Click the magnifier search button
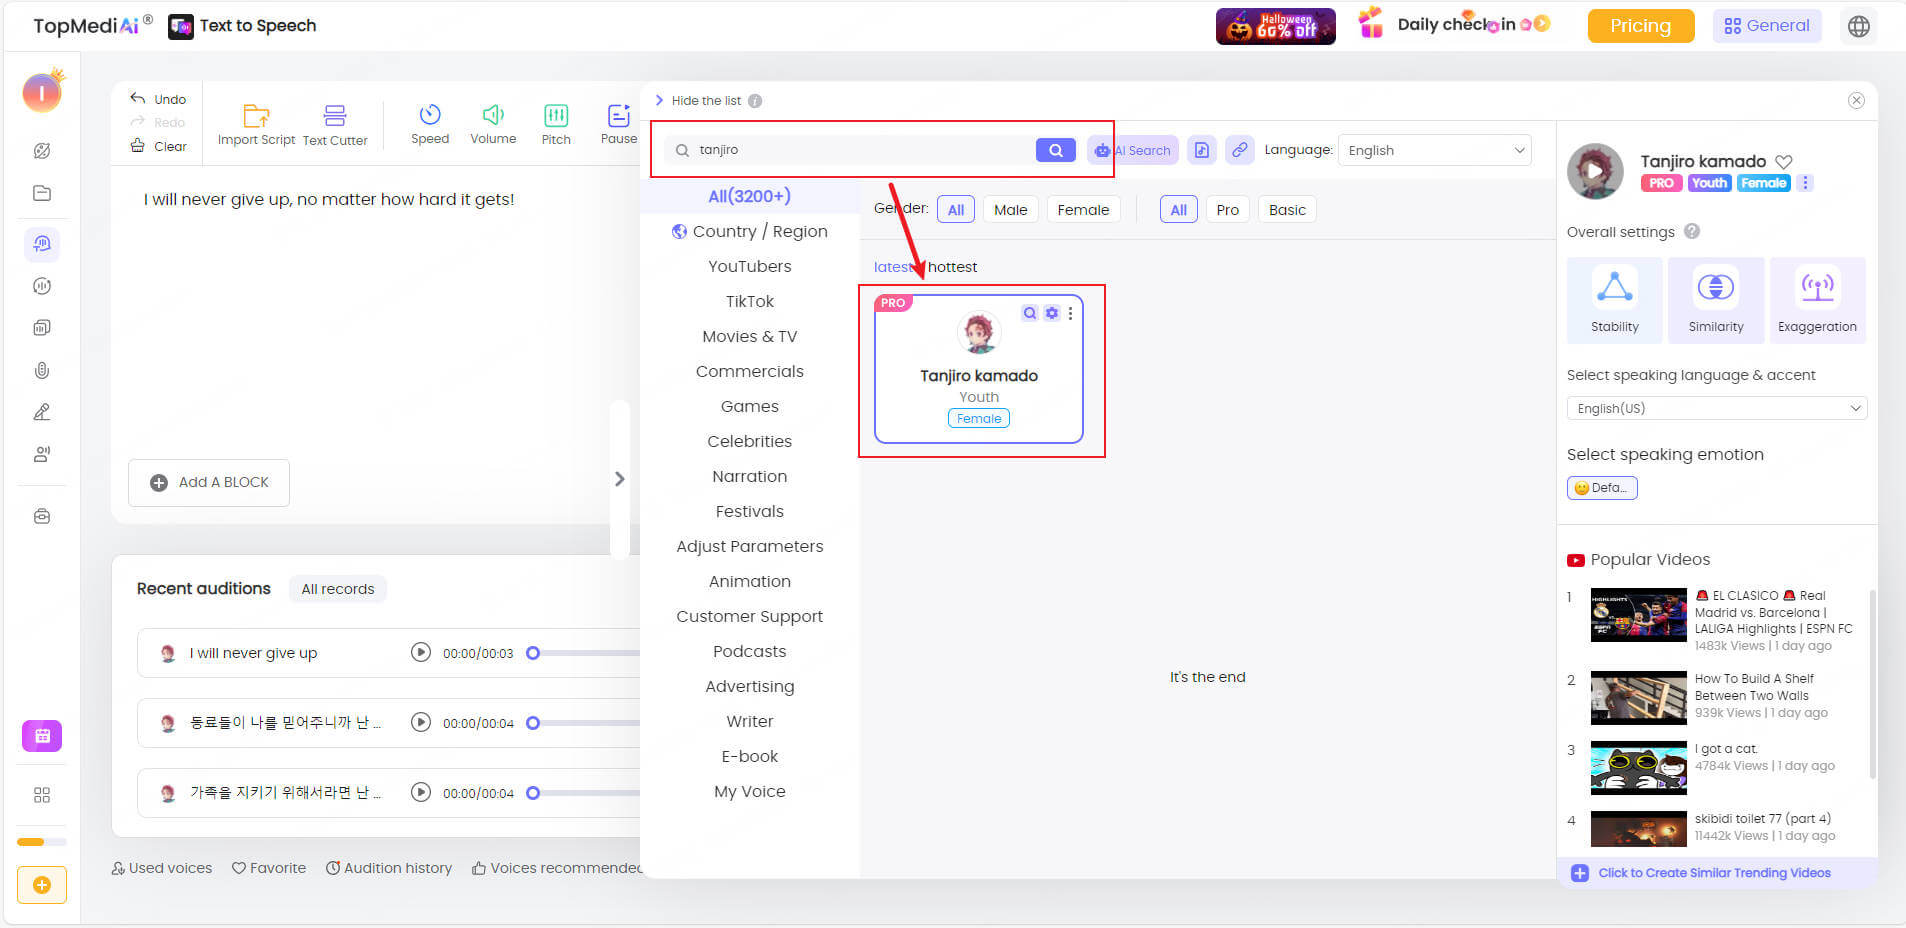Viewport: 1906px width, 928px height. pos(1055,150)
